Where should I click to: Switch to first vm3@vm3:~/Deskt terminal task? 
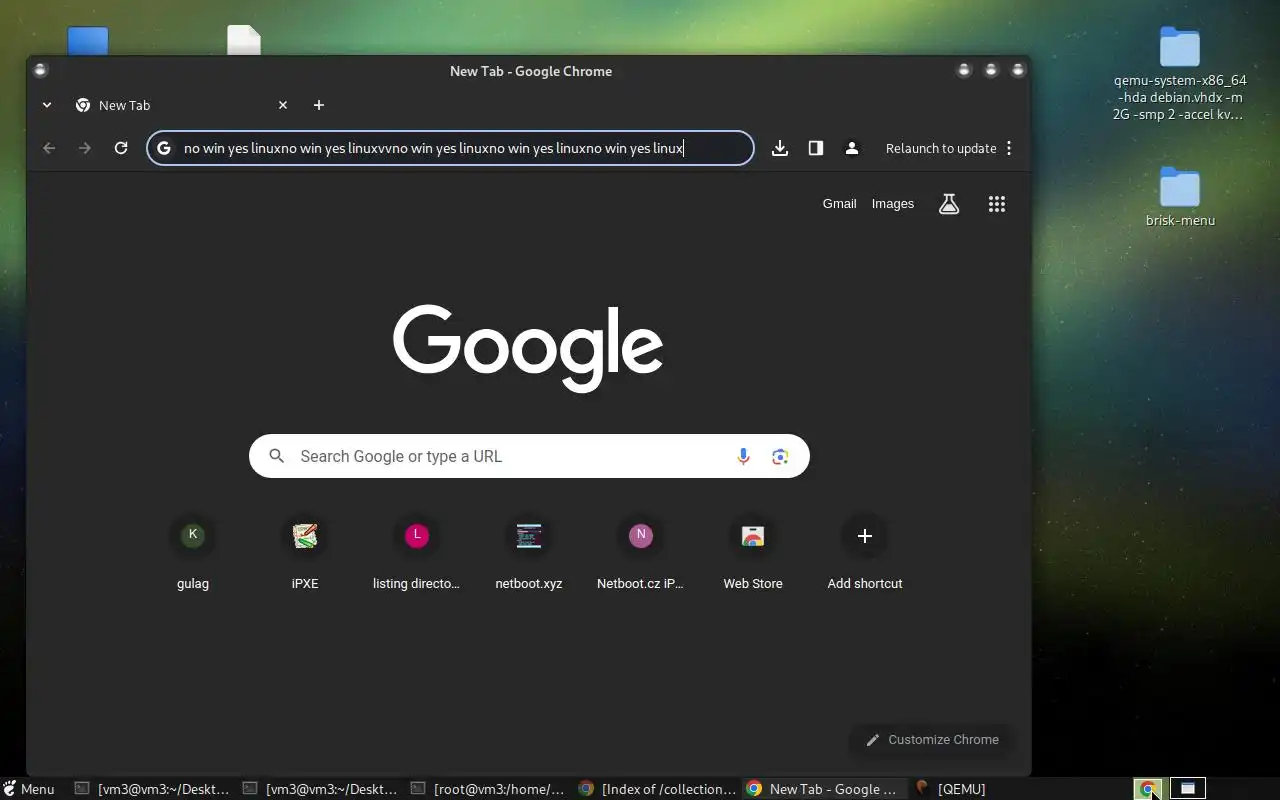pos(153,789)
